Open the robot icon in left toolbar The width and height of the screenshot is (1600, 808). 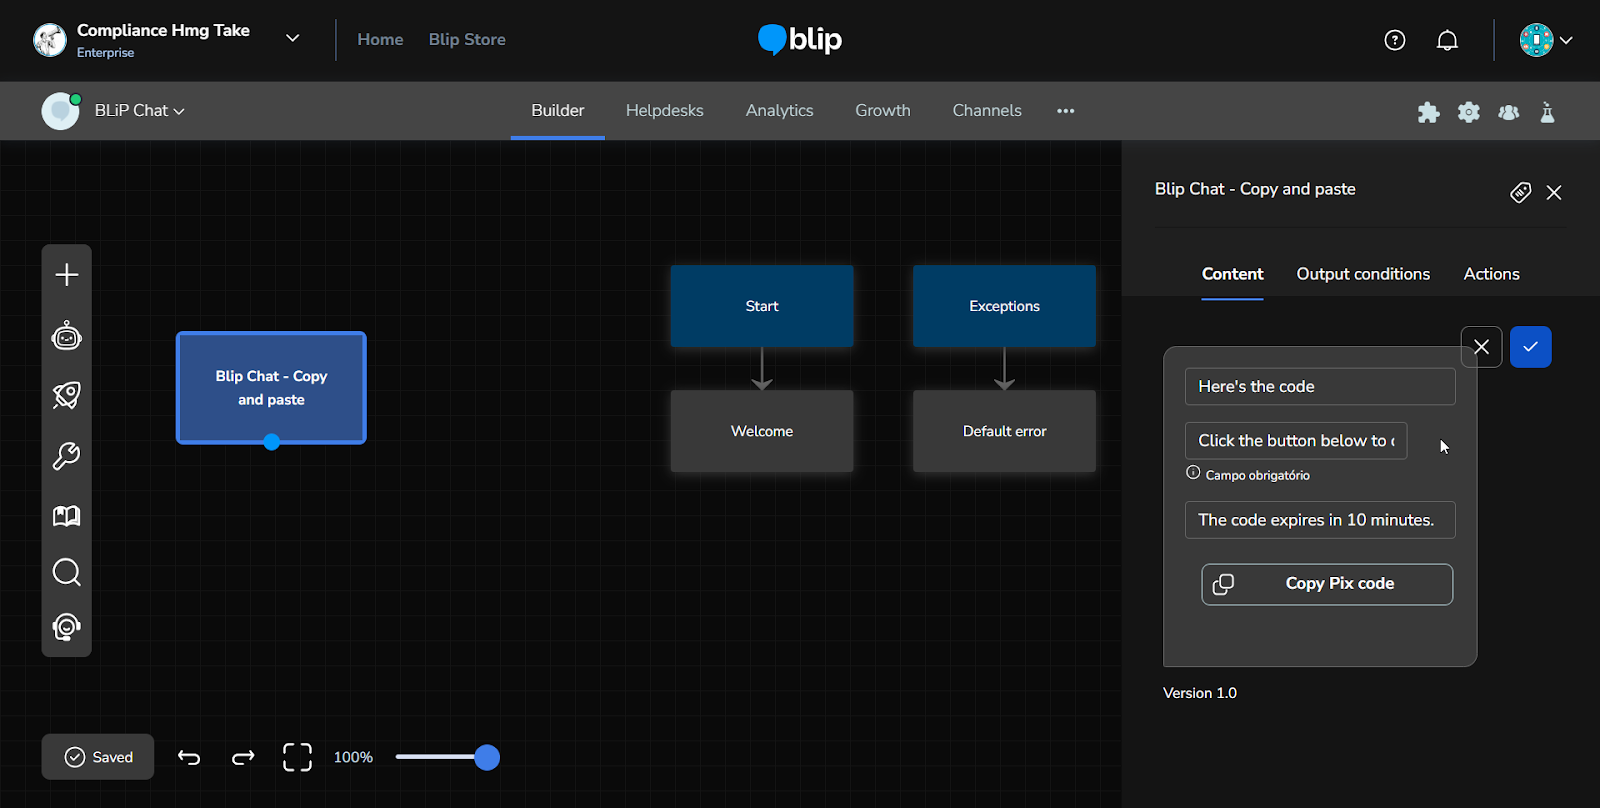pos(67,336)
